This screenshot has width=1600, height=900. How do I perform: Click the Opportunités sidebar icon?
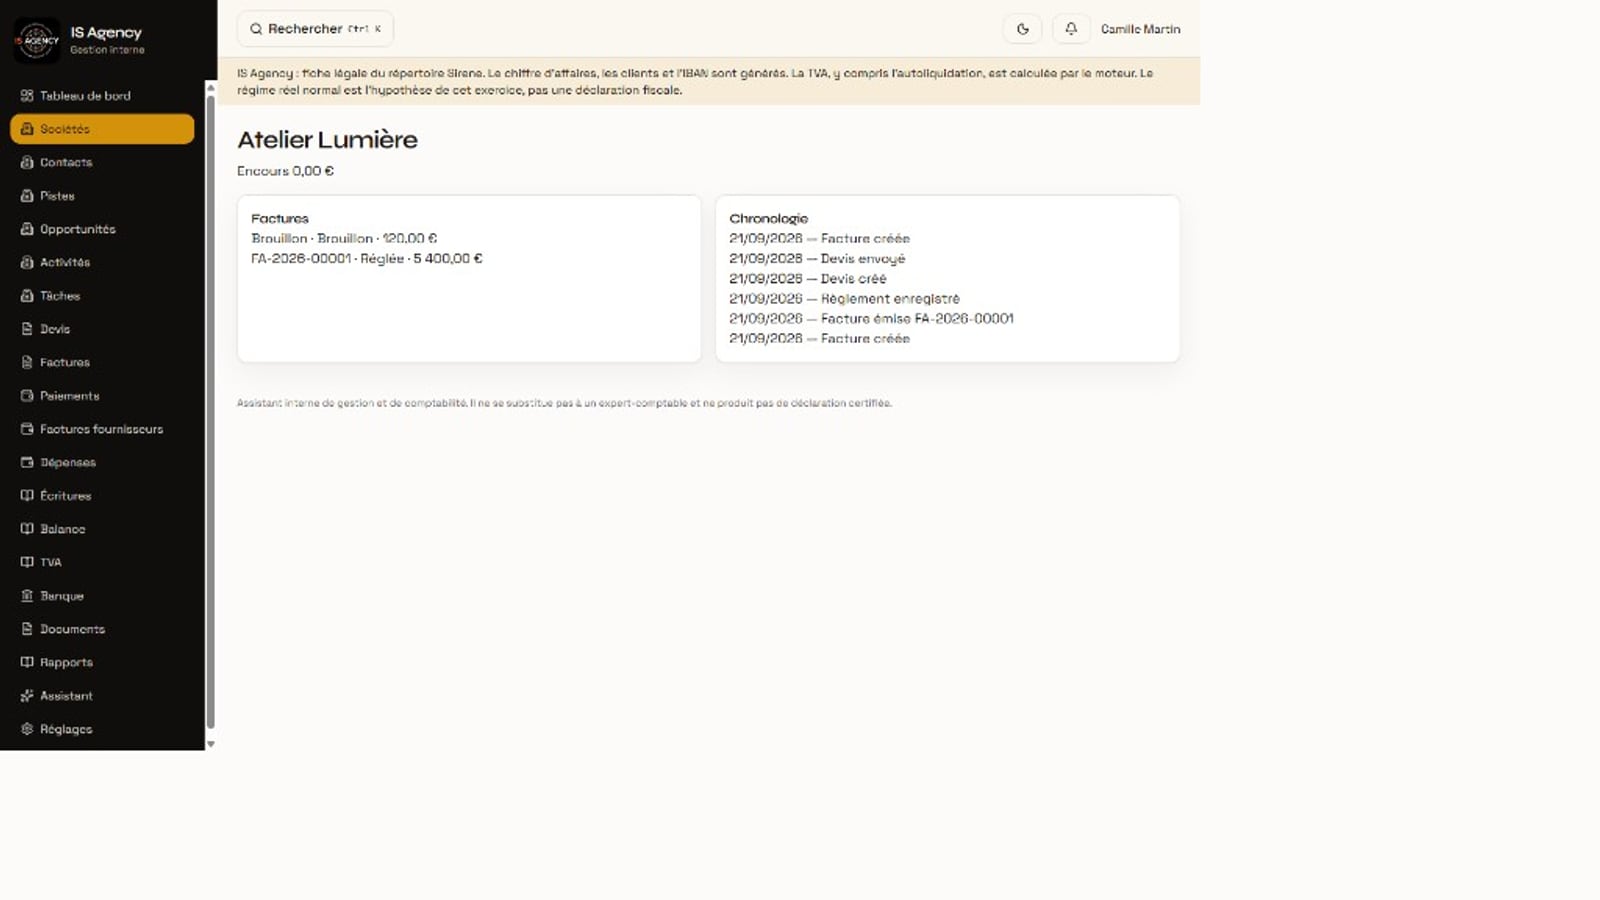27,229
